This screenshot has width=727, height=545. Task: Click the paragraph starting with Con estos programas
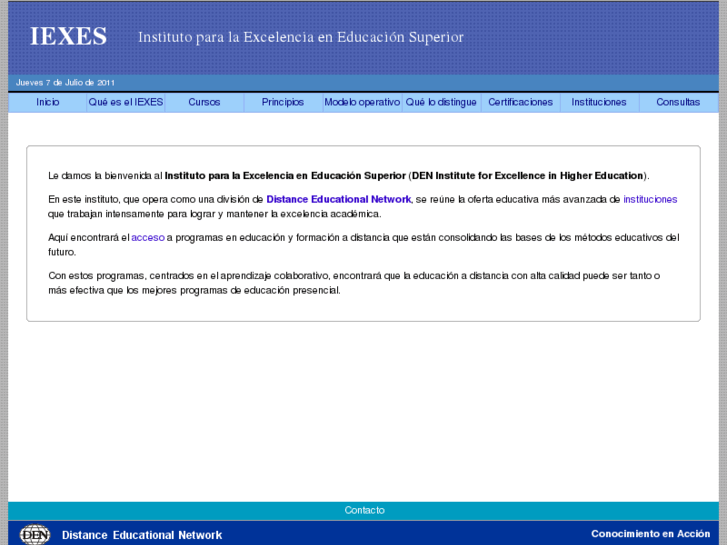(354, 283)
